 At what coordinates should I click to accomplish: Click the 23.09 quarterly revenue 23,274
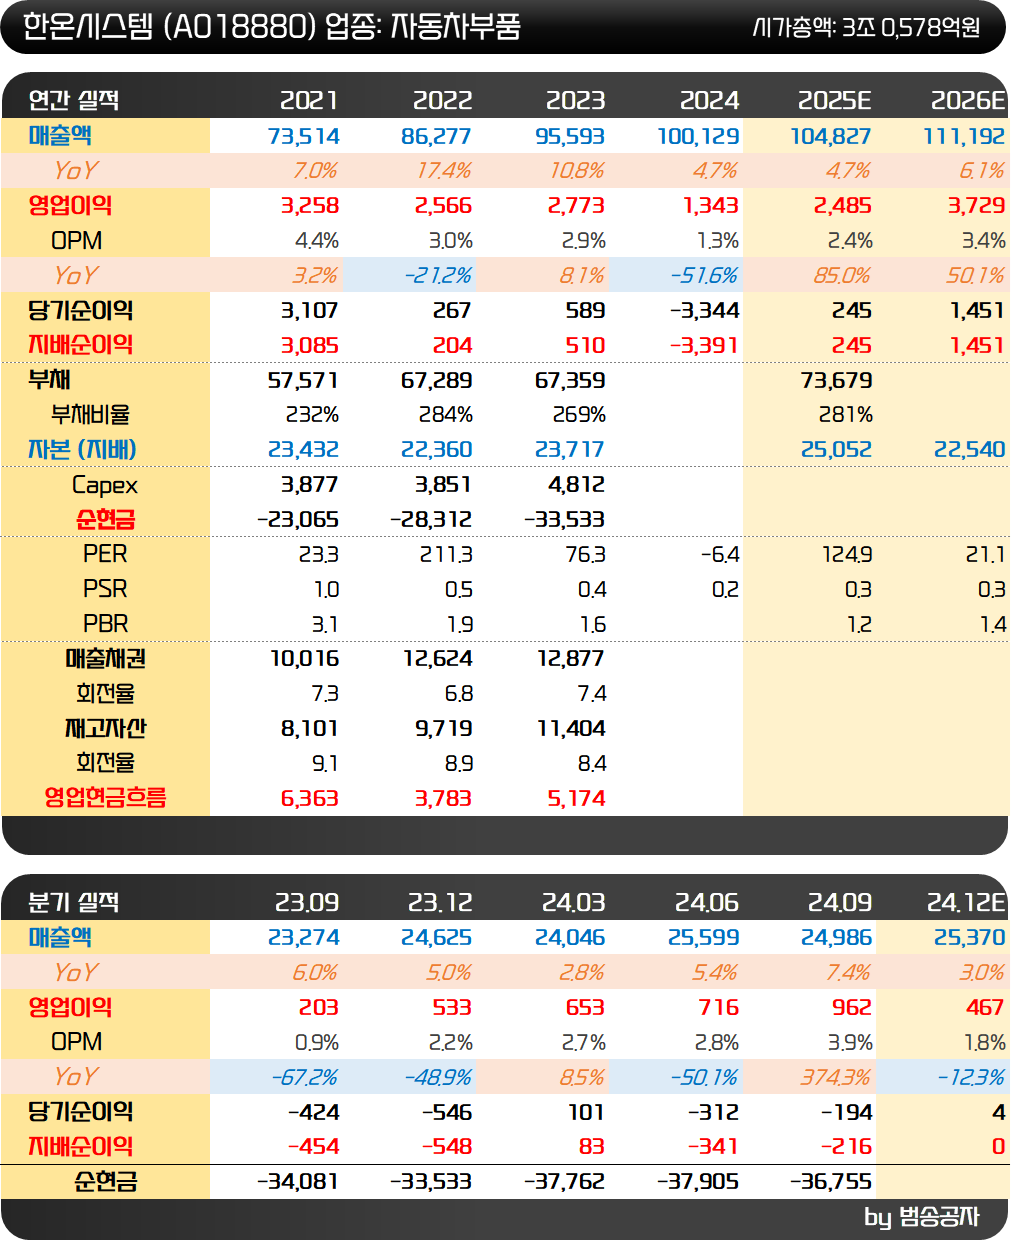(304, 938)
